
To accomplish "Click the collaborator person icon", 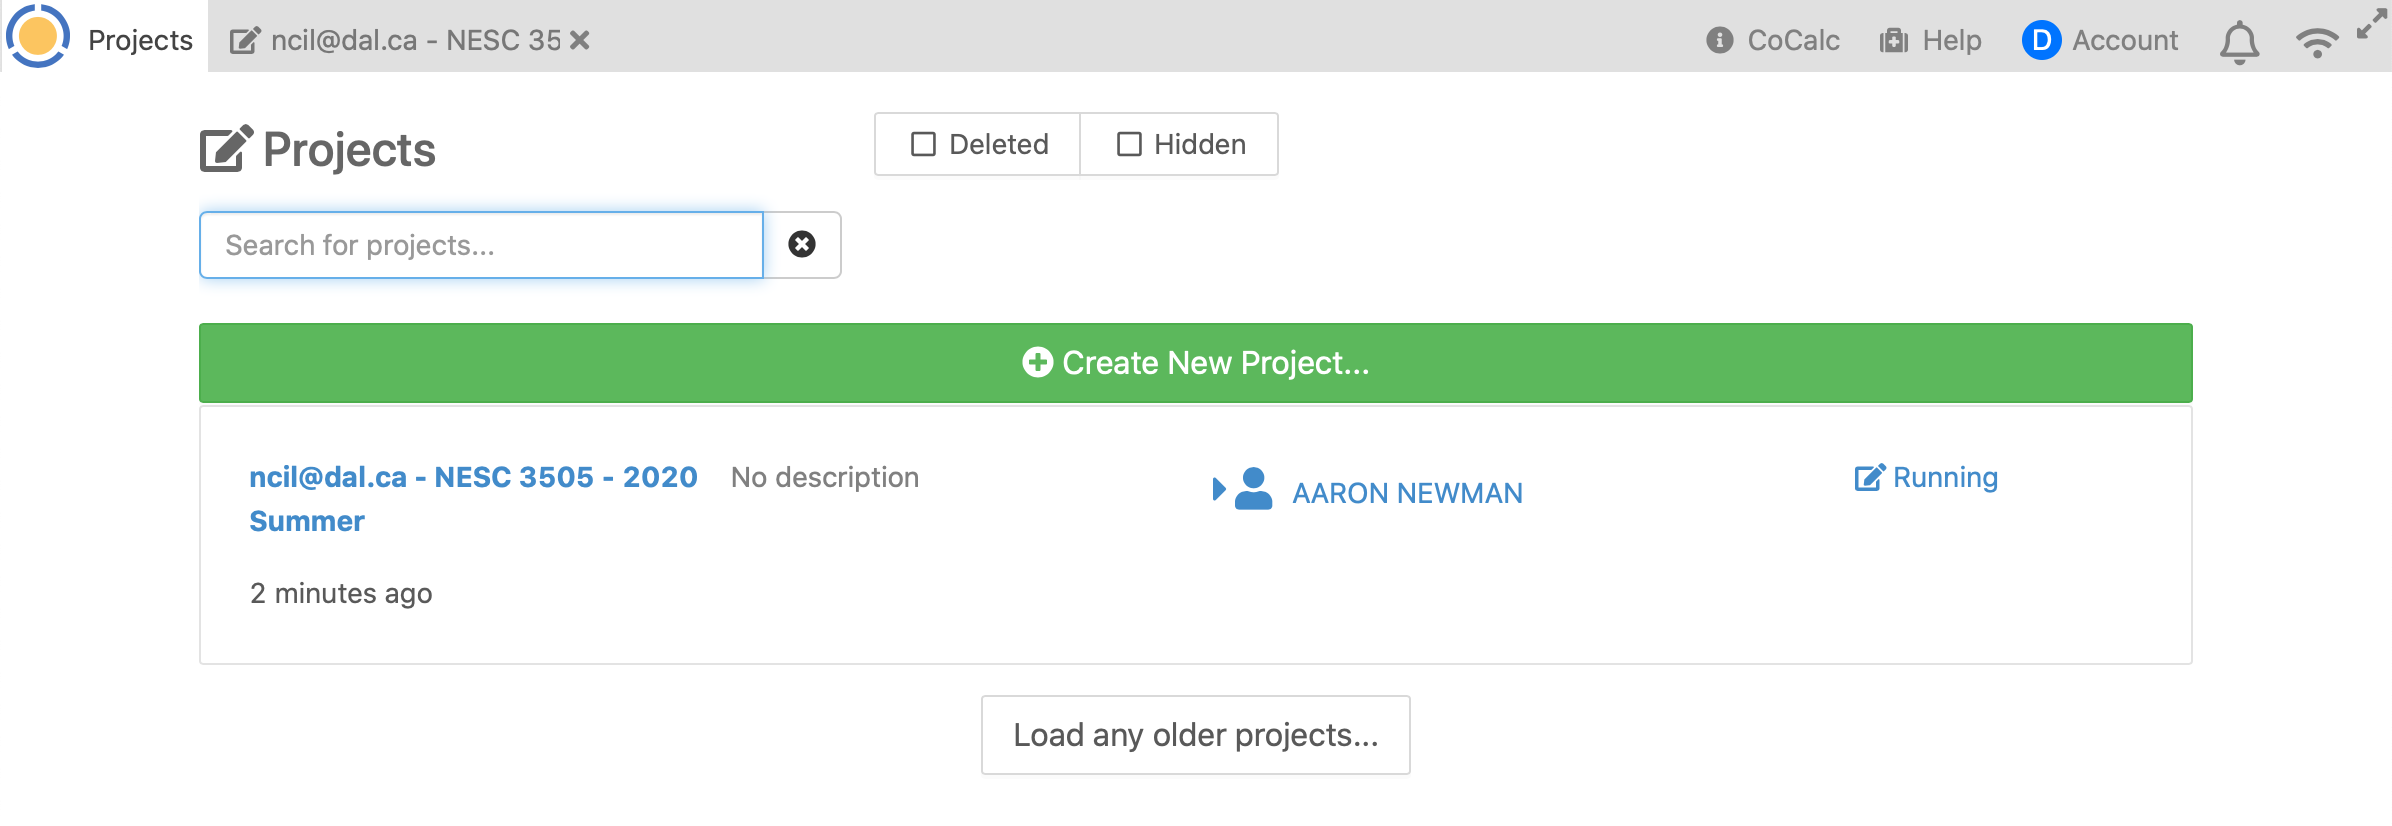I will tap(1253, 489).
